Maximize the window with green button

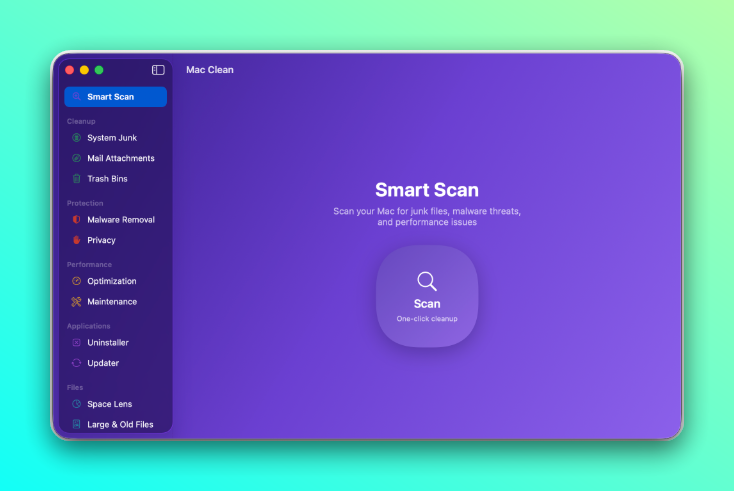[x=99, y=70]
